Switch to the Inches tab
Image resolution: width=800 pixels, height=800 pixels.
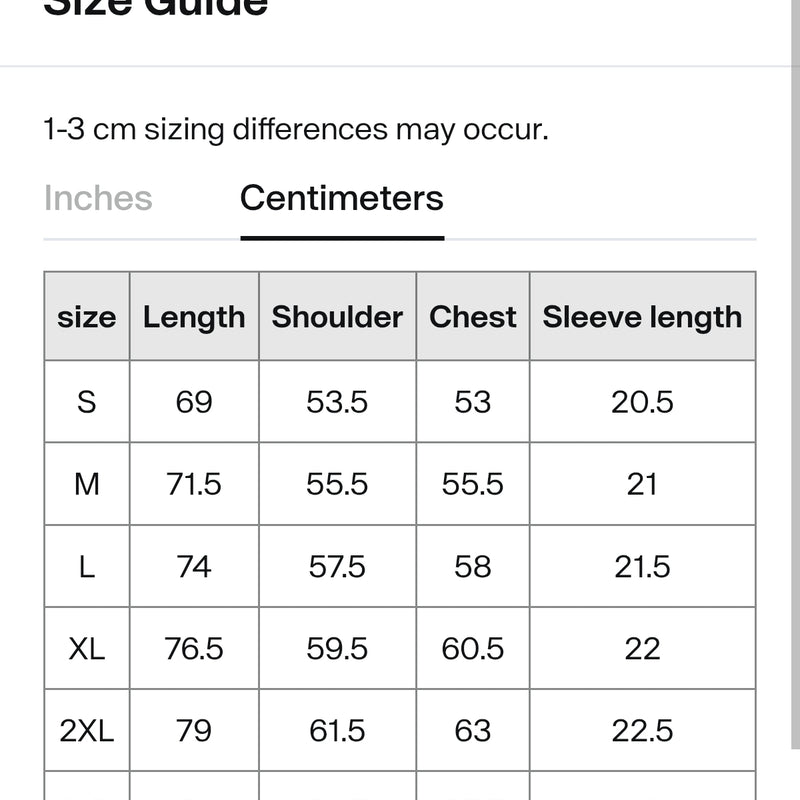tap(98, 198)
